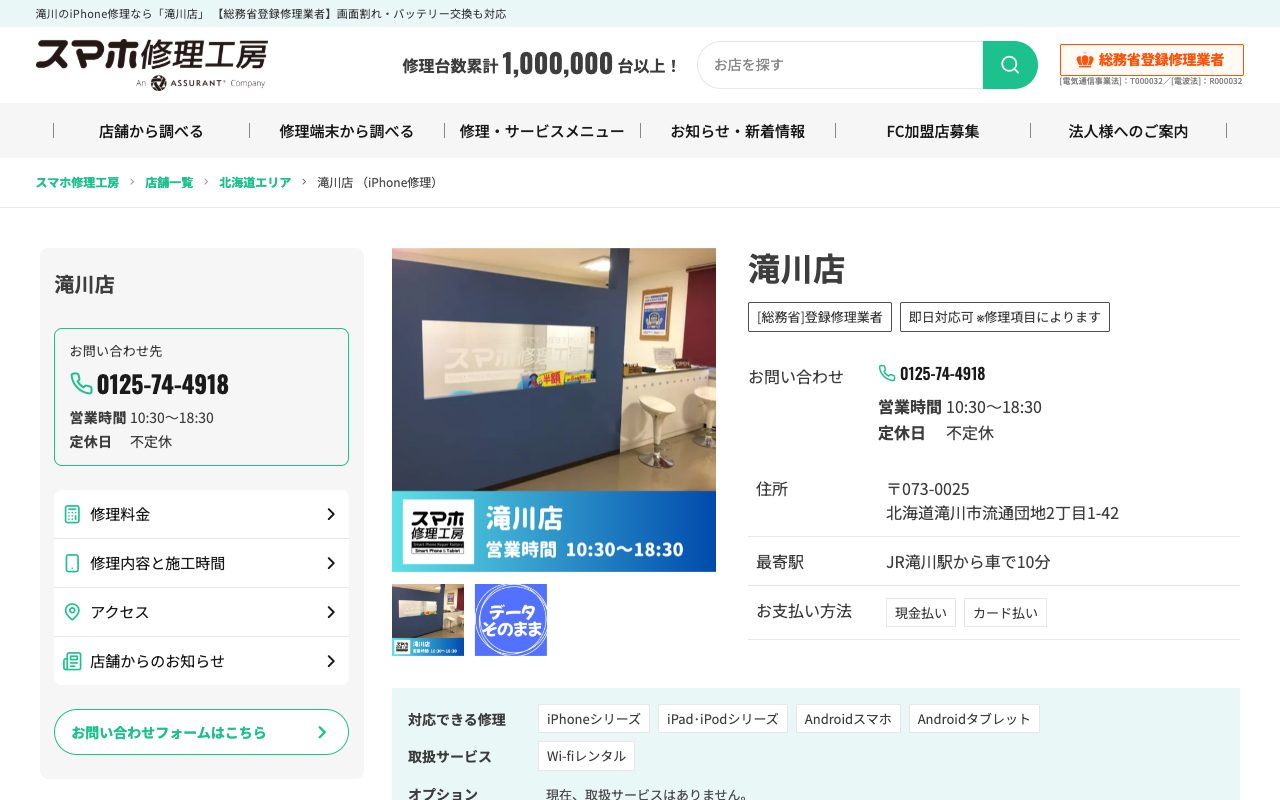The image size is (1280, 800).
Task: Open the 店舗から調べる menu
Action: pos(151,131)
